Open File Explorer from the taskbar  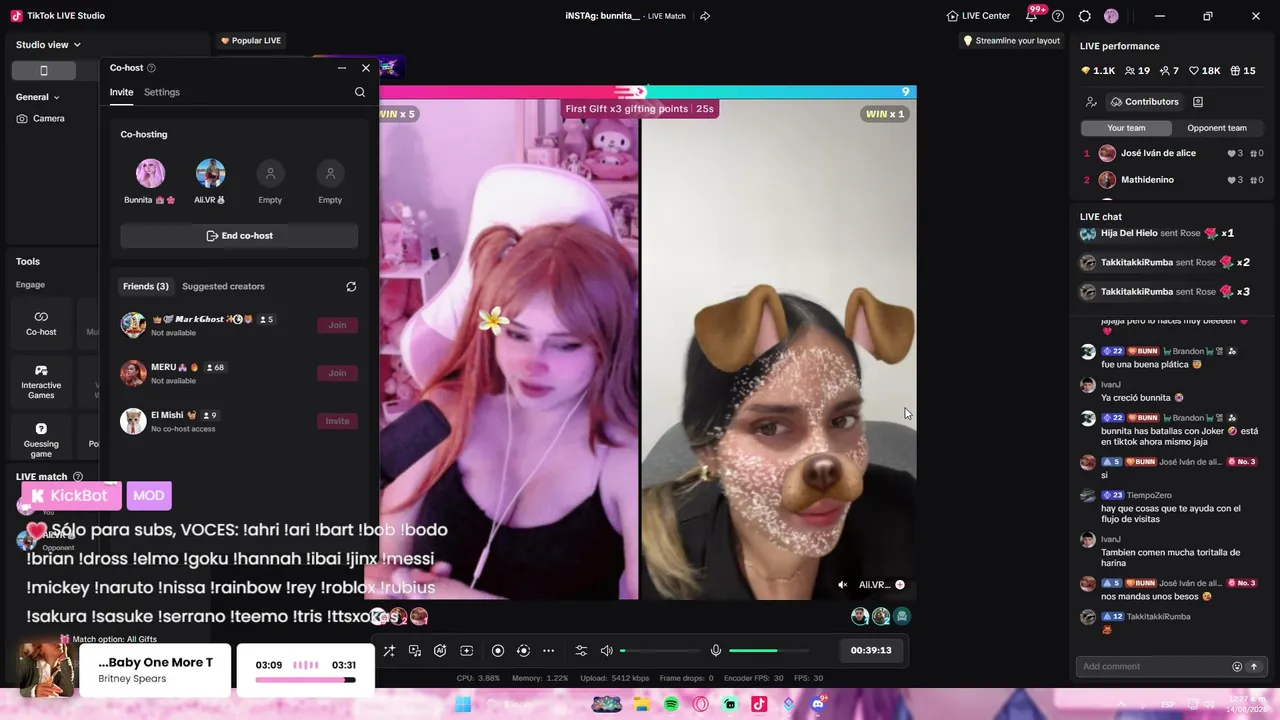tap(642, 705)
